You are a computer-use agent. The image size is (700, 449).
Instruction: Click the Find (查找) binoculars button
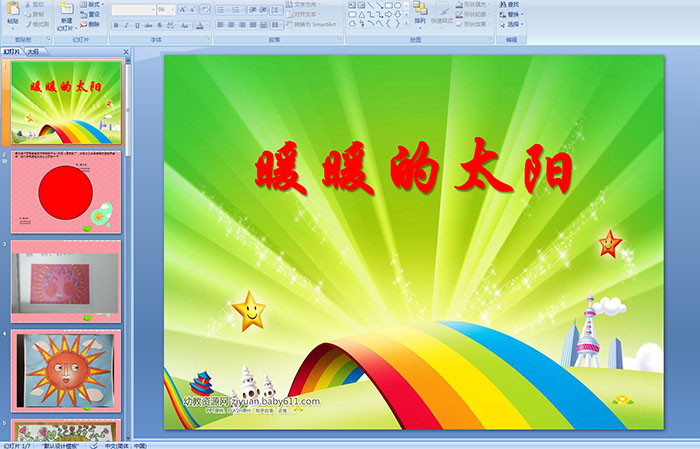509,4
